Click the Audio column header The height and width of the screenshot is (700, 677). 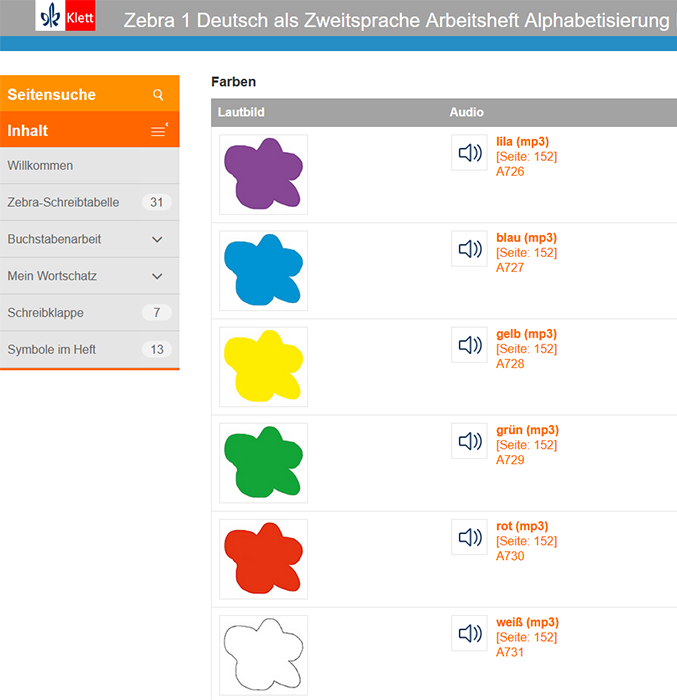[467, 112]
